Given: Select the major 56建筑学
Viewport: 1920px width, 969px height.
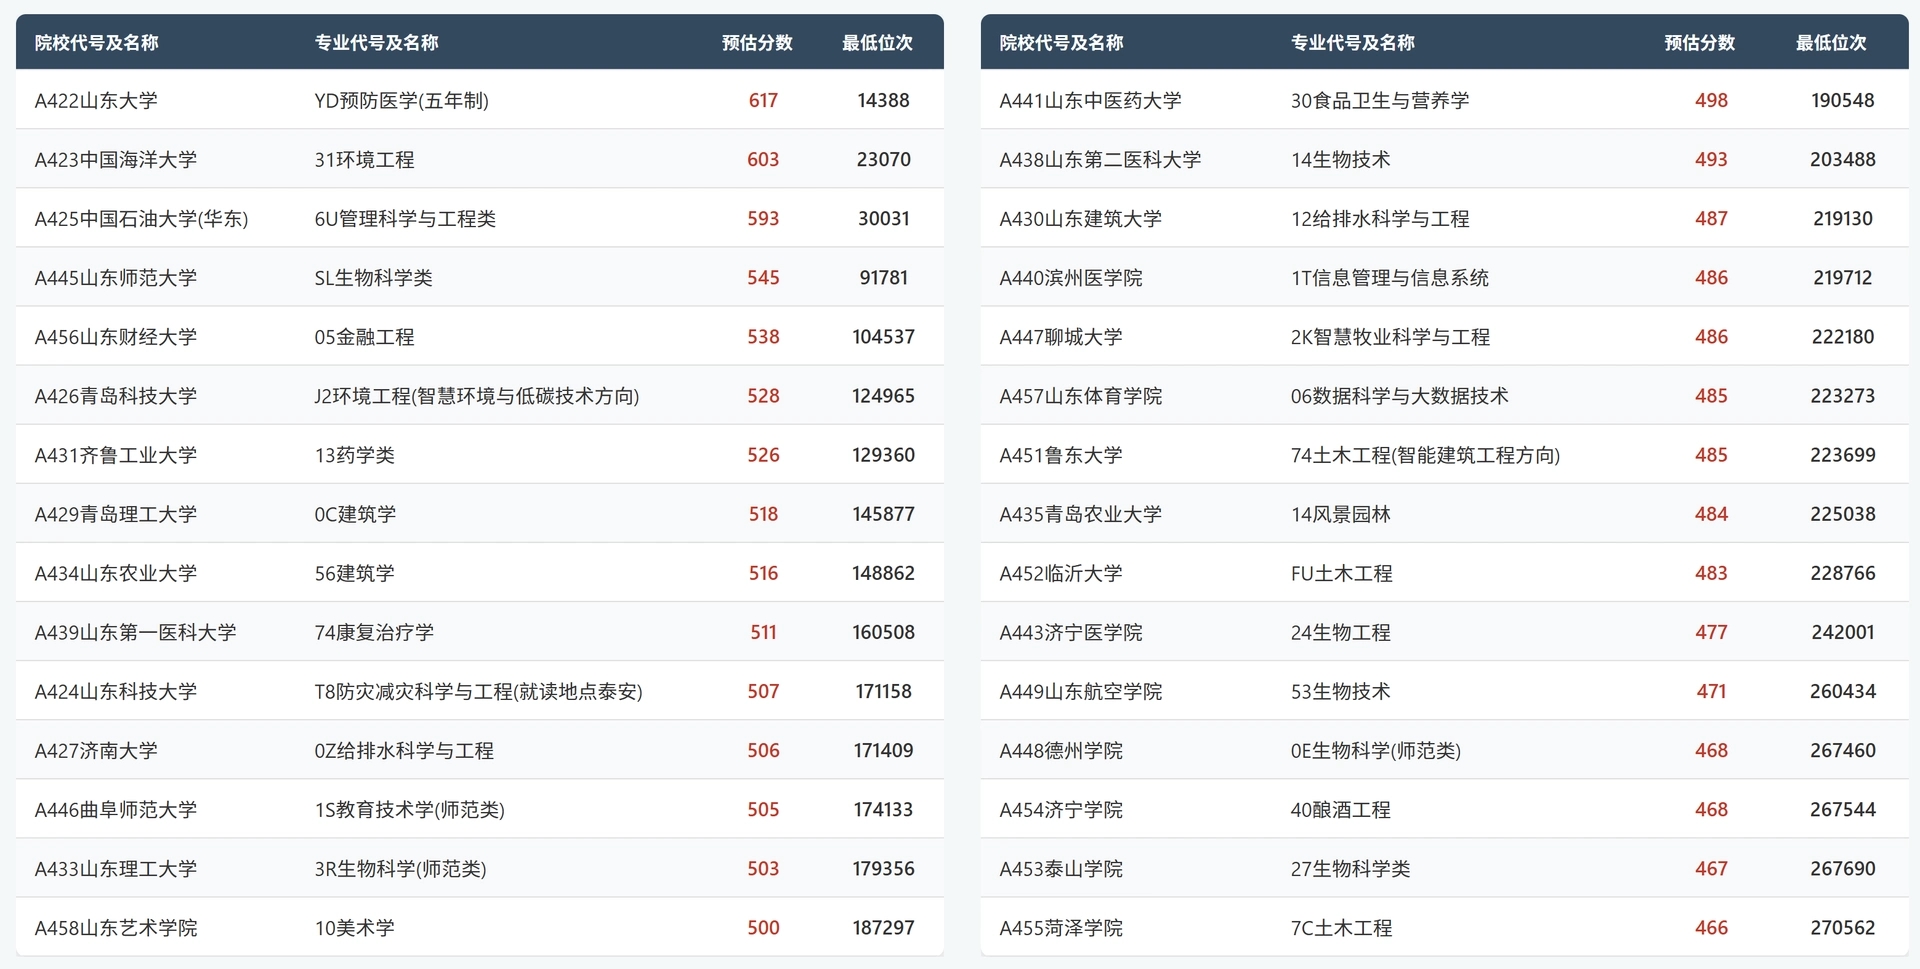Looking at the screenshot, I should [x=354, y=572].
